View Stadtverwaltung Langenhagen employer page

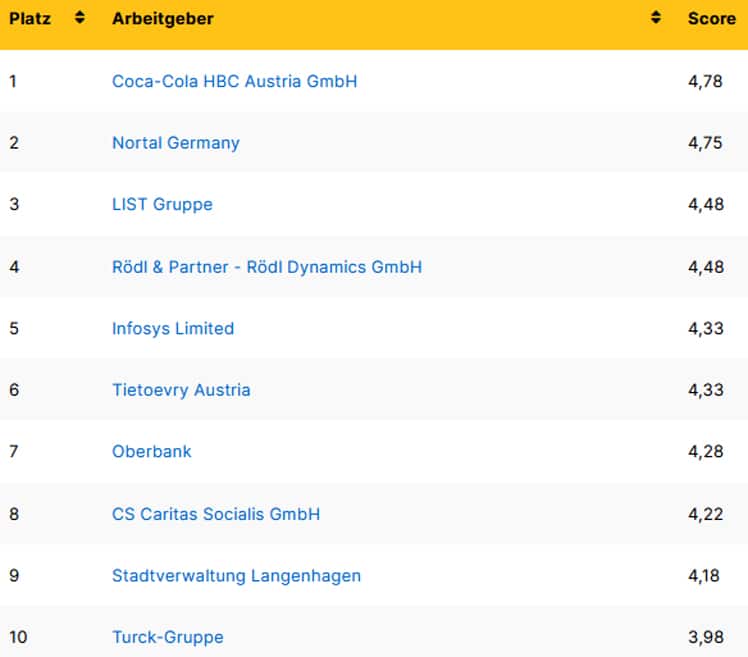pyautogui.click(x=236, y=576)
